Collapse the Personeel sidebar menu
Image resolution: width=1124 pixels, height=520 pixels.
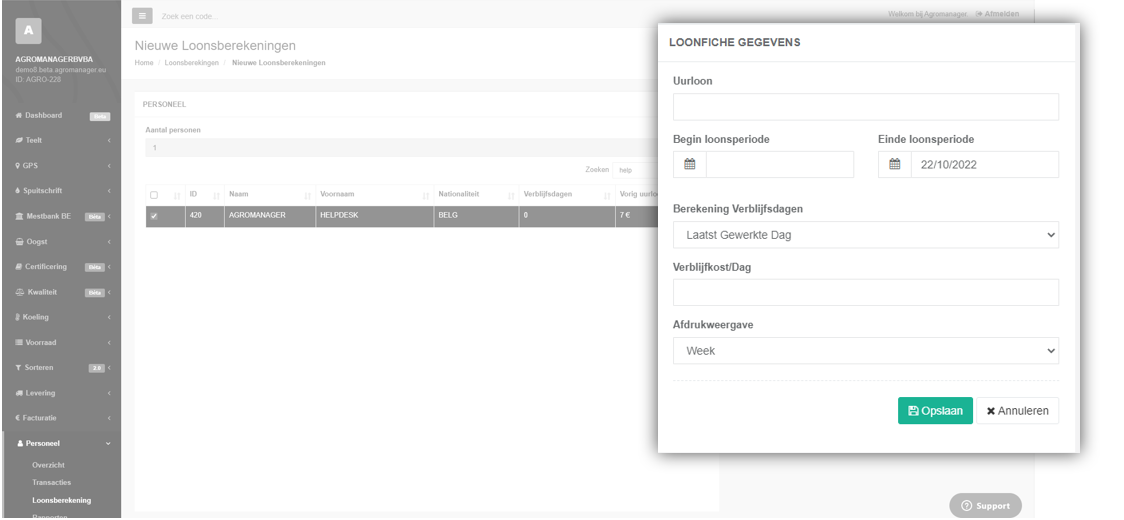61,443
